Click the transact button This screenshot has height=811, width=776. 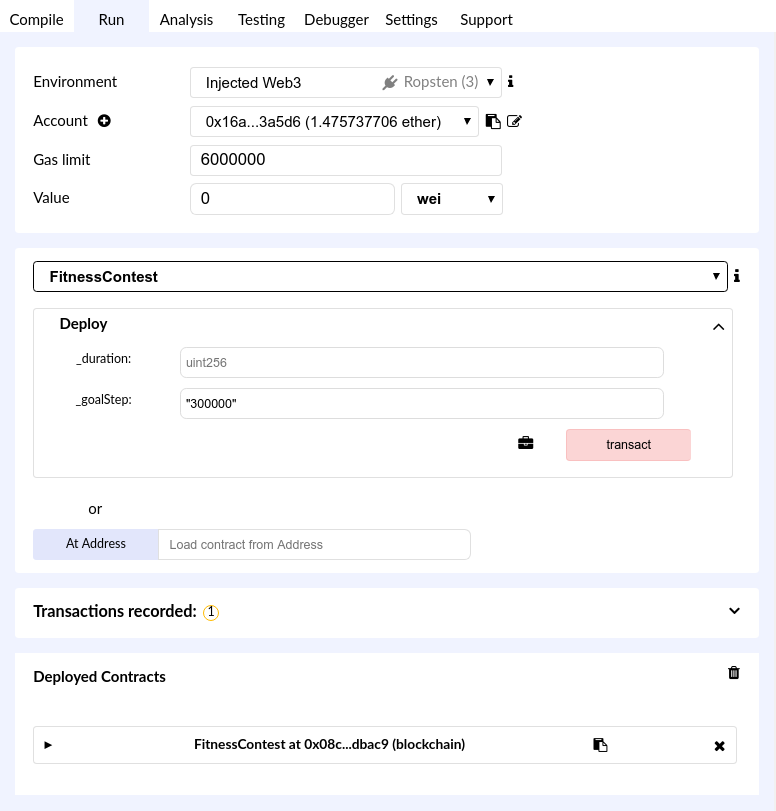click(x=628, y=445)
